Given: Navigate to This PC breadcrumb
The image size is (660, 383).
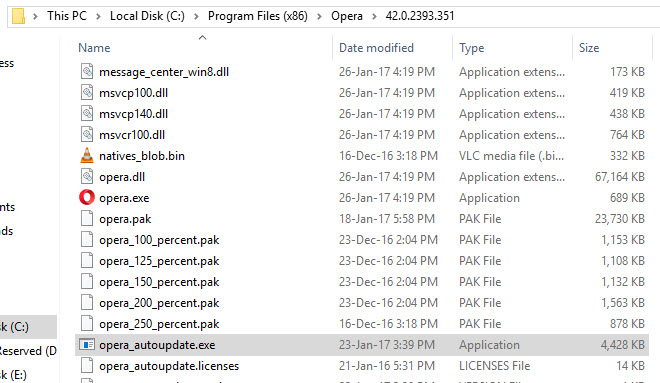Looking at the screenshot, I should [67, 16].
